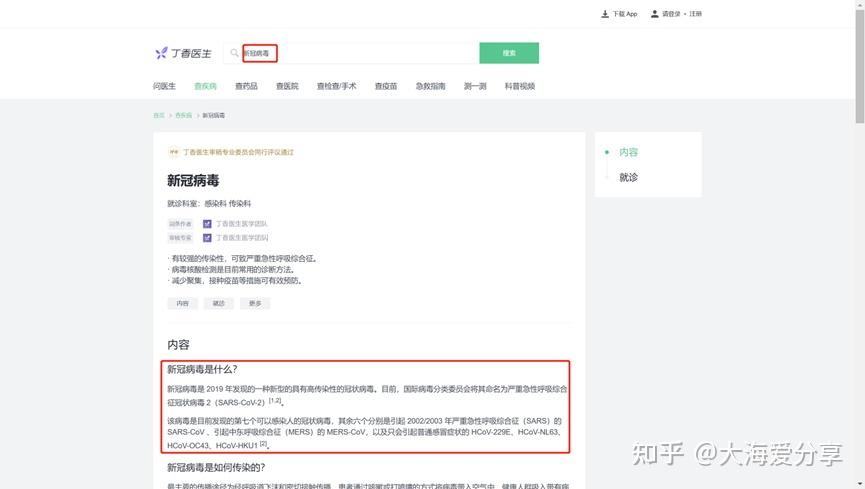865x489 pixels.
Task: Click the peer review badge icon
Action: (x=174, y=152)
